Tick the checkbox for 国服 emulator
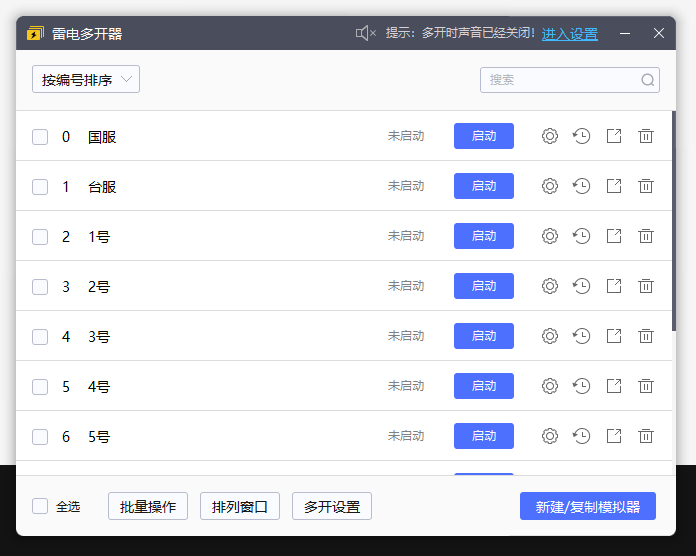 [x=40, y=137]
